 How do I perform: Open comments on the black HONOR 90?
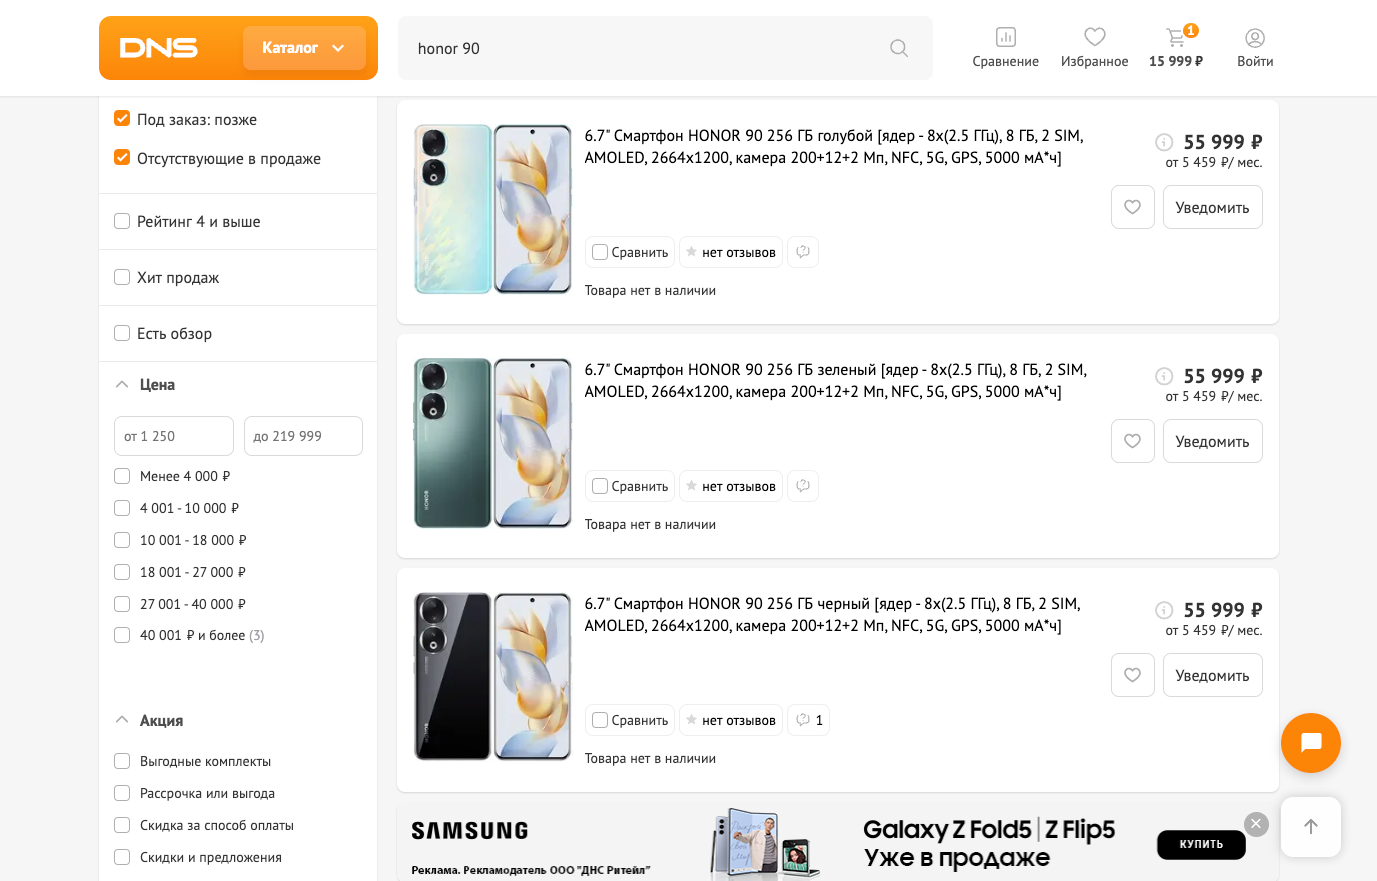click(x=808, y=720)
